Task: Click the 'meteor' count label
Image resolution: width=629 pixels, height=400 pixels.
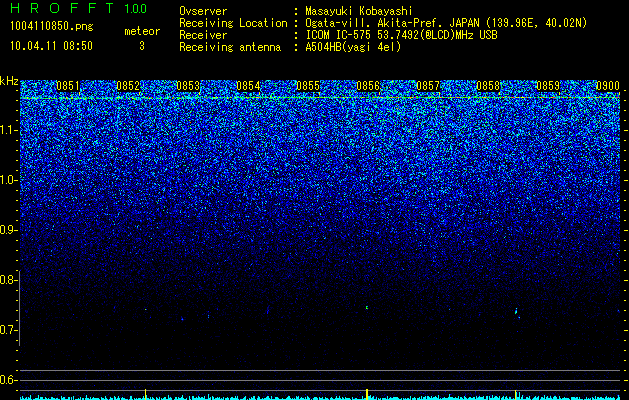Action: [142, 31]
